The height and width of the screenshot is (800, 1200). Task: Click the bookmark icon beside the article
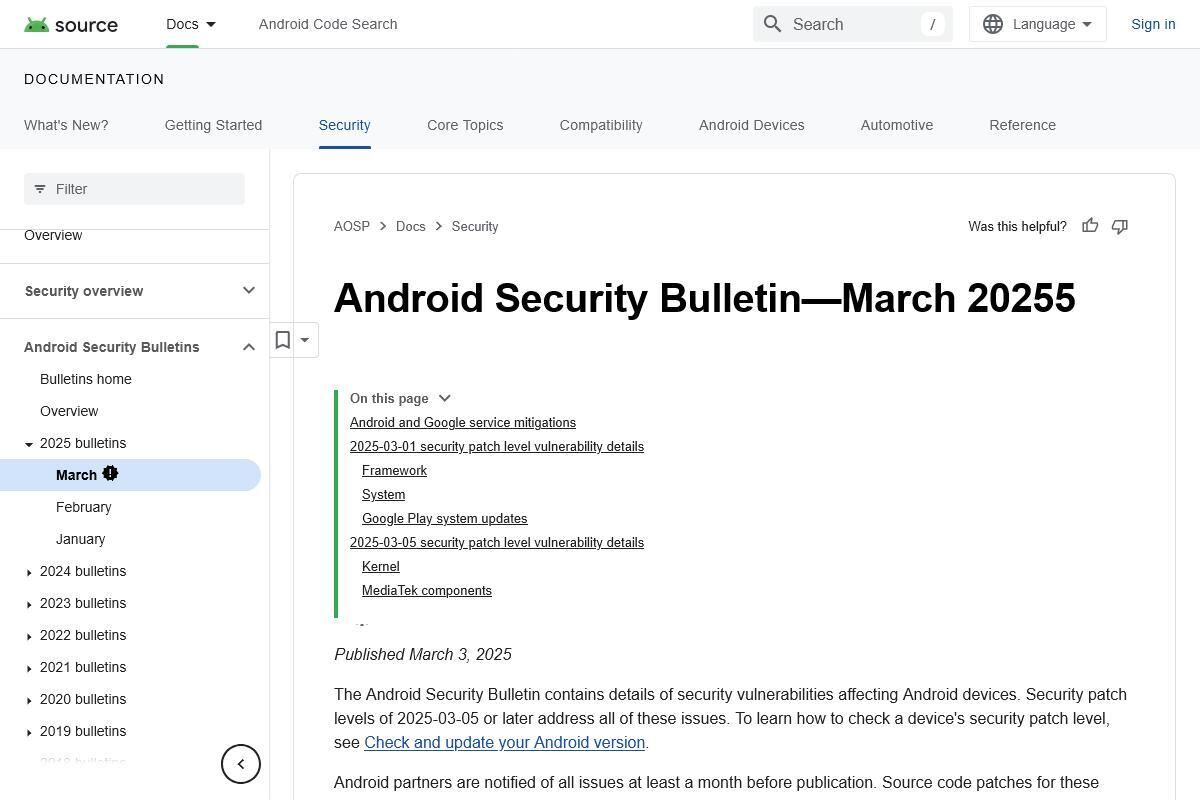[x=283, y=340]
